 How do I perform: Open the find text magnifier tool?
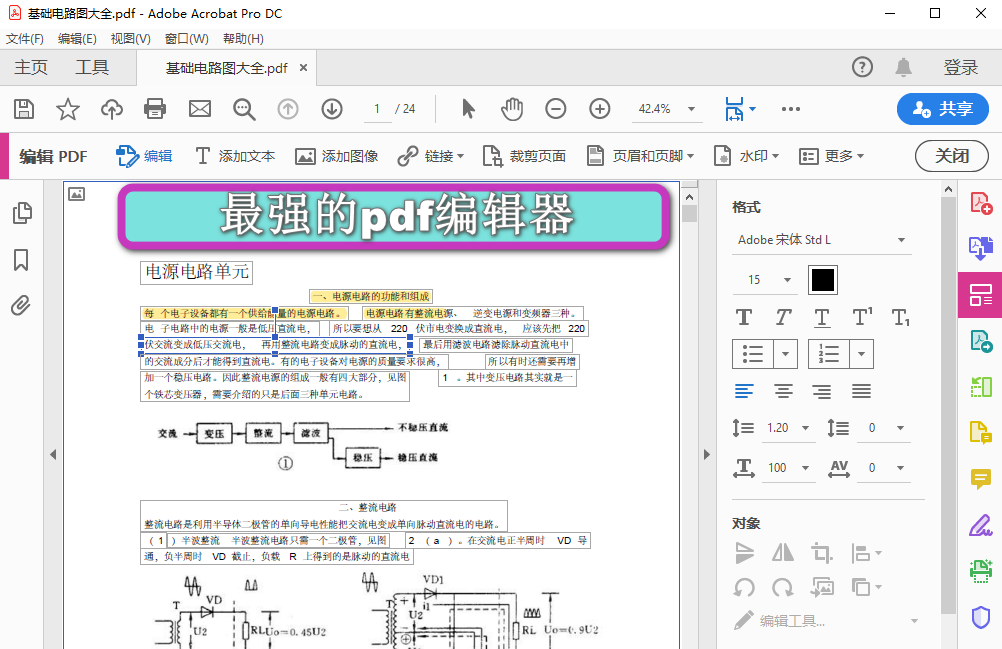point(244,109)
